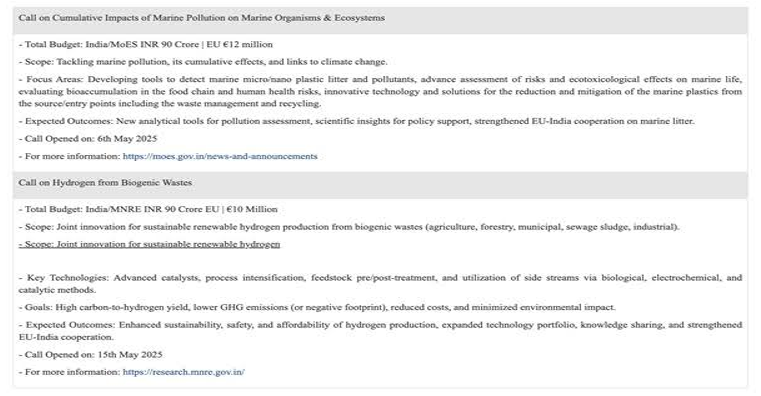This screenshot has height=396, width=761.
Task: Click the Call Opened on 15th May 2025 text
Action: click(x=90, y=355)
